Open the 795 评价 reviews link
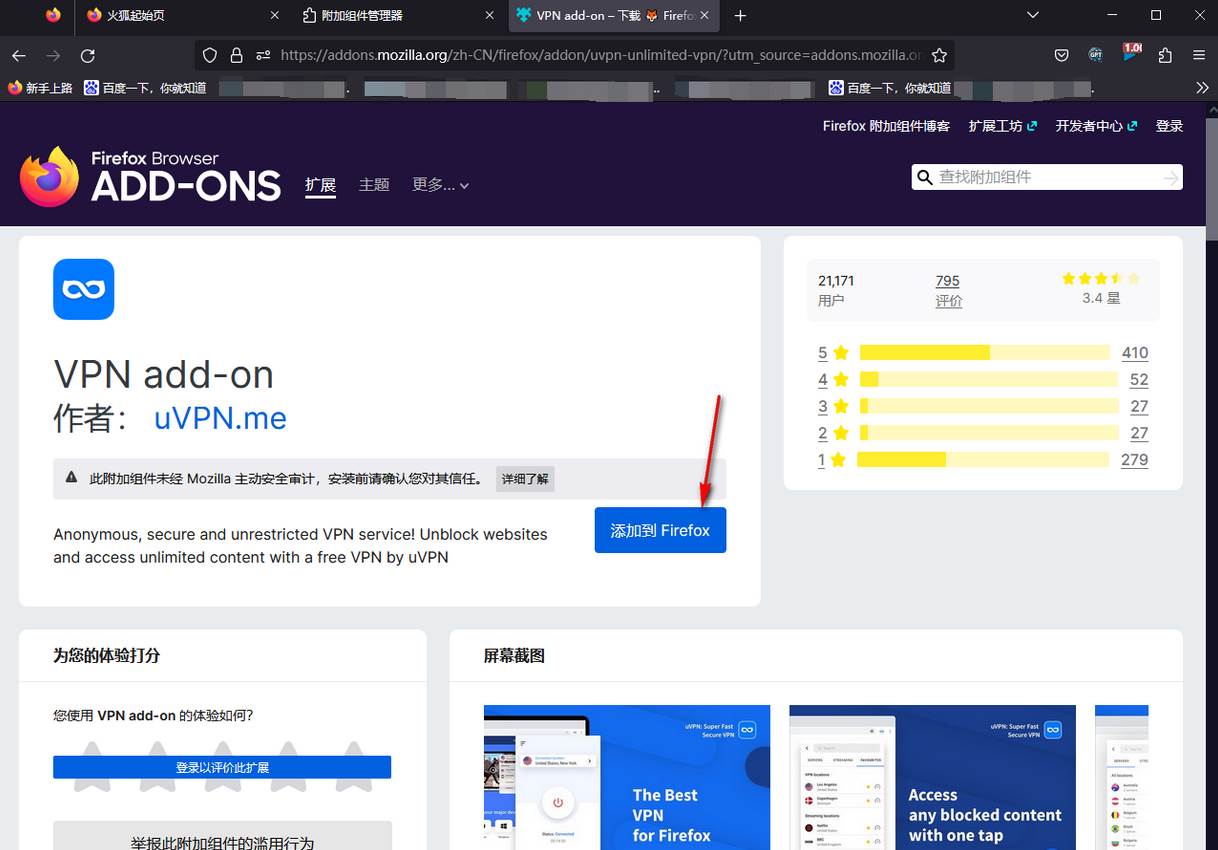The height and width of the screenshot is (850, 1218). [948, 290]
